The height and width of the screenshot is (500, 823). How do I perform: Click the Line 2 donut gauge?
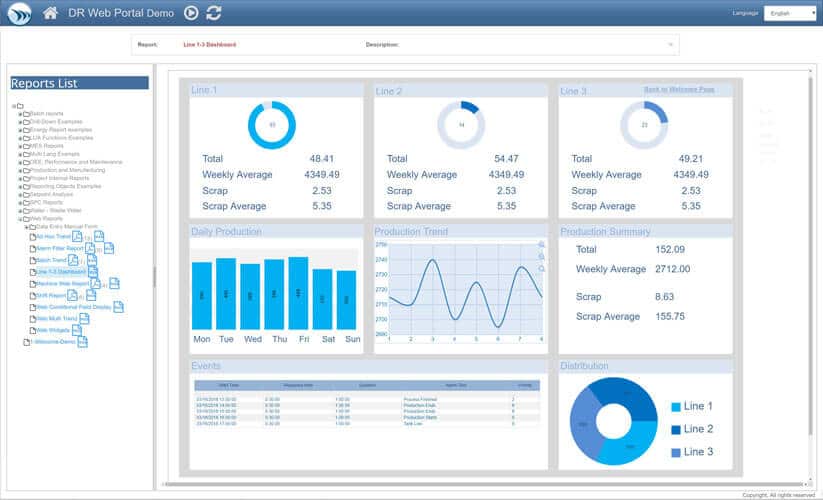(x=461, y=125)
